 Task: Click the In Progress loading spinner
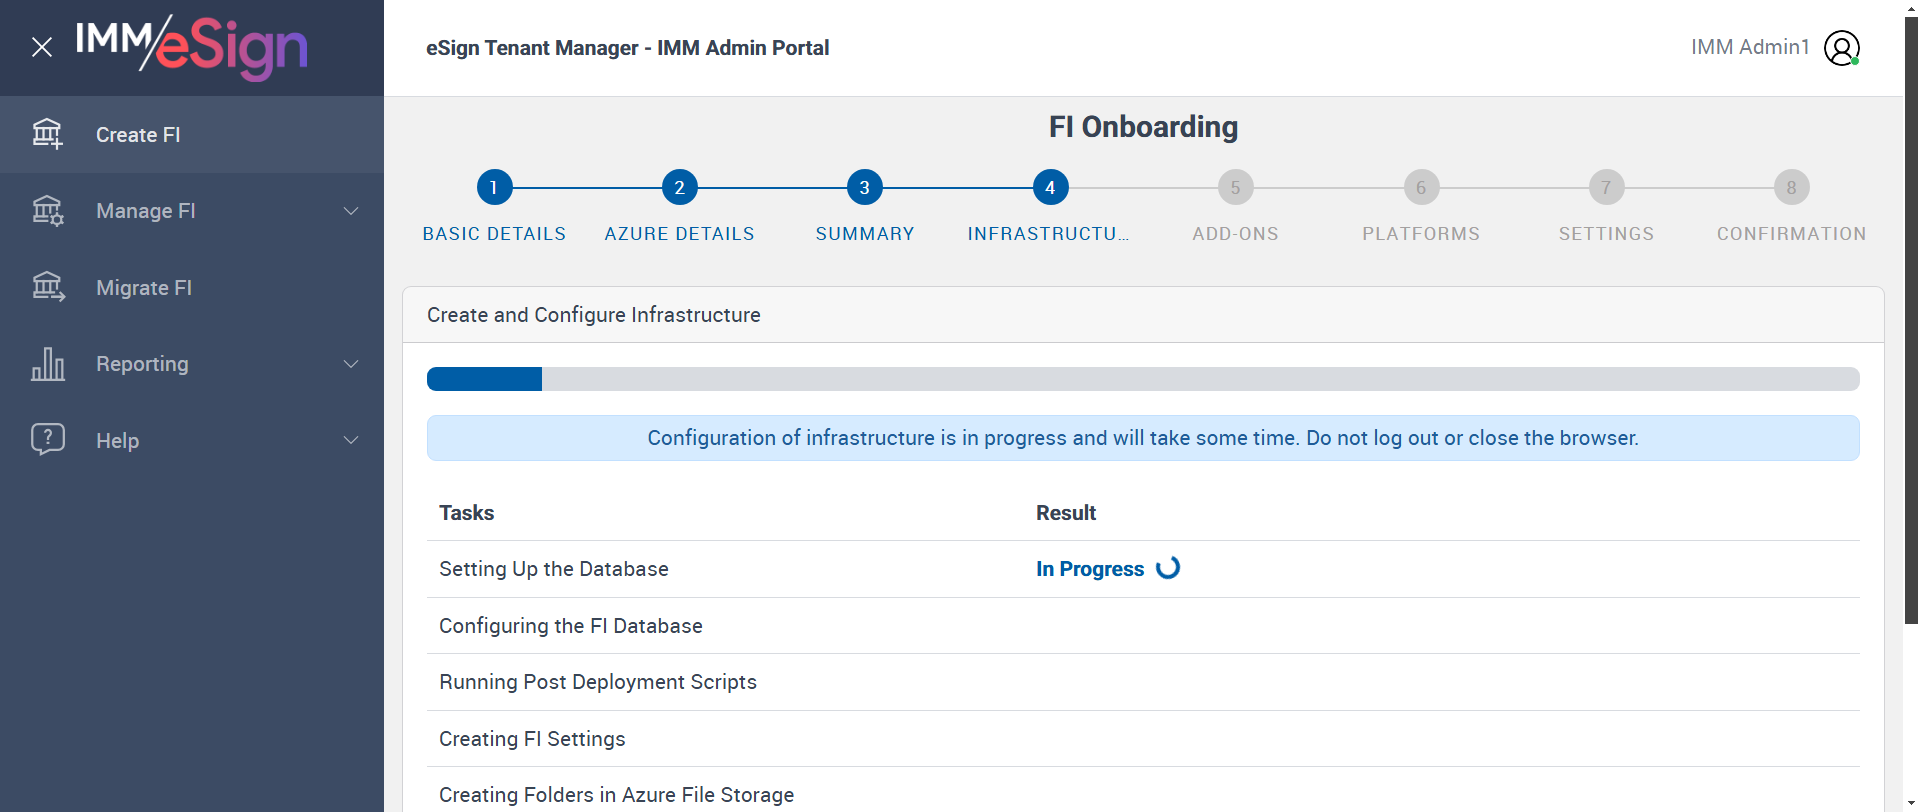pyautogui.click(x=1168, y=568)
